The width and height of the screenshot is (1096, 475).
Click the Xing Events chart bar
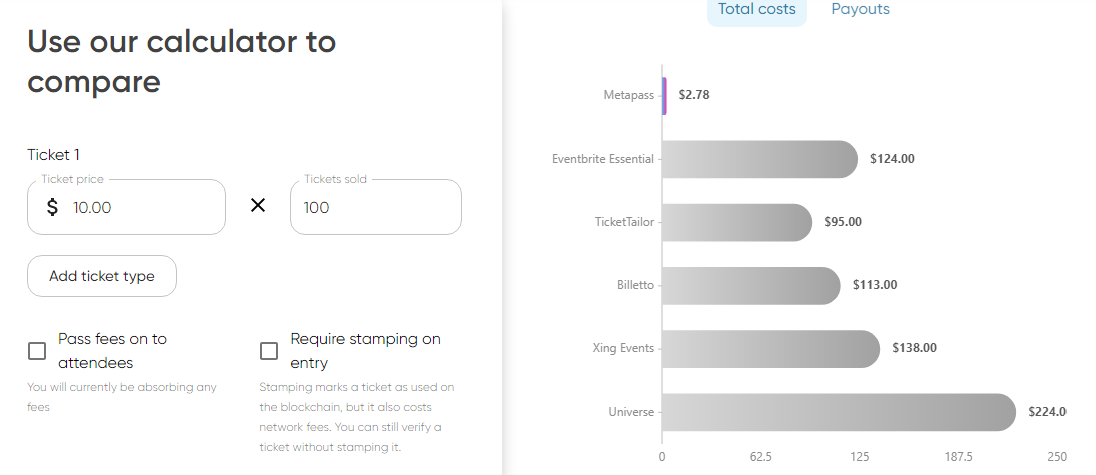point(770,348)
